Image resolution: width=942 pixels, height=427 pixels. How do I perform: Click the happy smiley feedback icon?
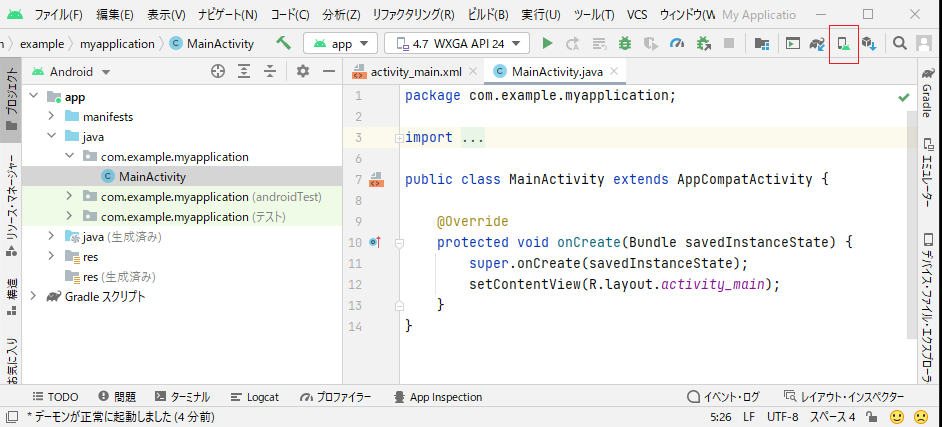897,416
